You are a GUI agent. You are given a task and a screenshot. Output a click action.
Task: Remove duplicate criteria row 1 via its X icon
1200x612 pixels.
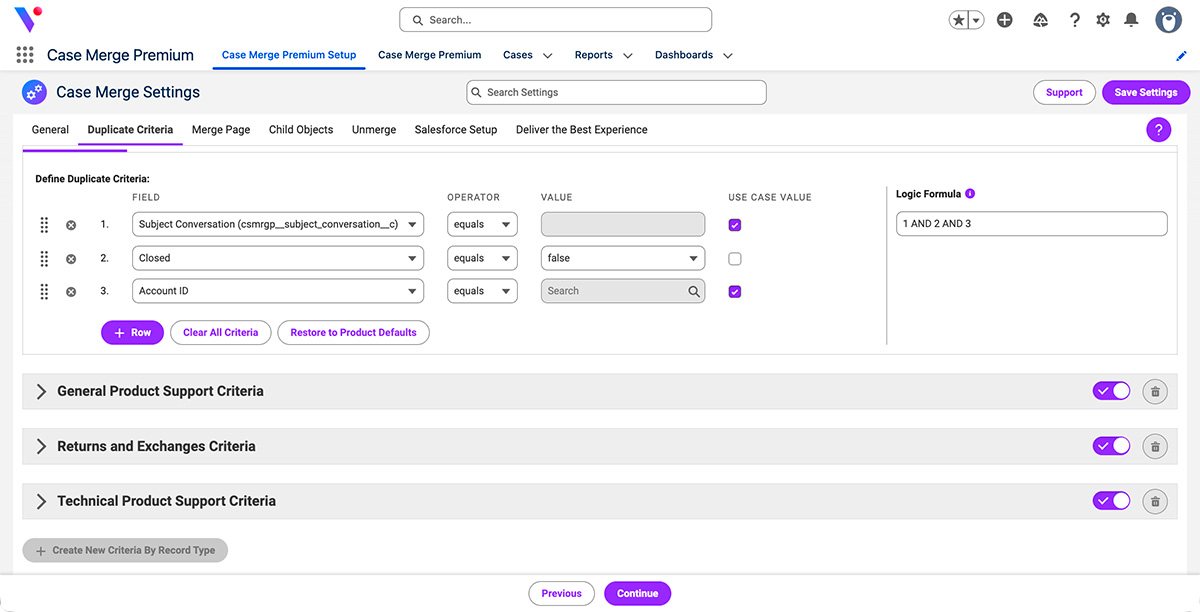(70, 224)
